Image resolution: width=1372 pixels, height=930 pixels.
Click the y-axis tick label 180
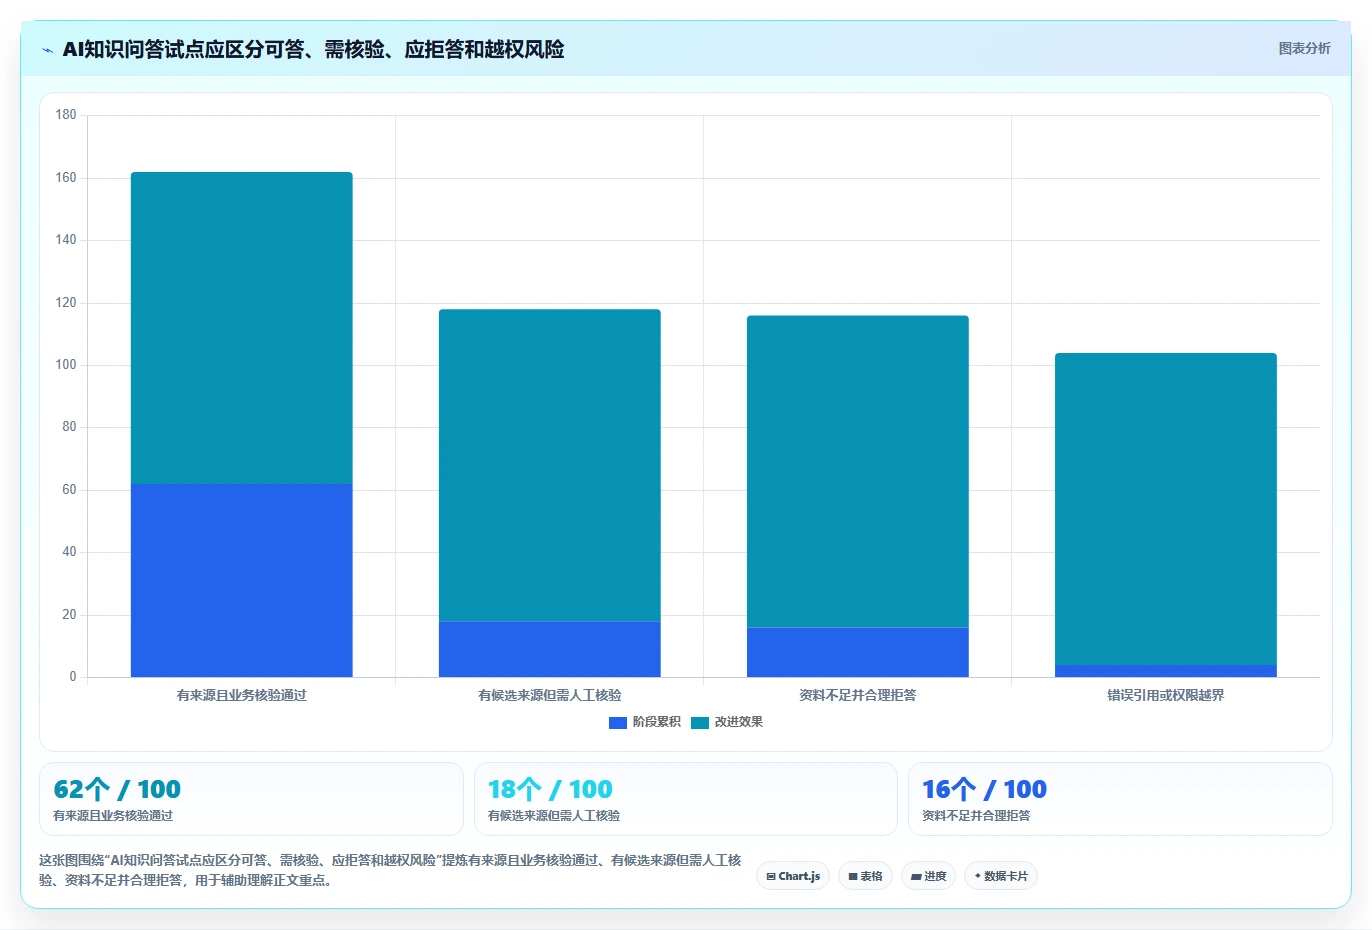[66, 115]
